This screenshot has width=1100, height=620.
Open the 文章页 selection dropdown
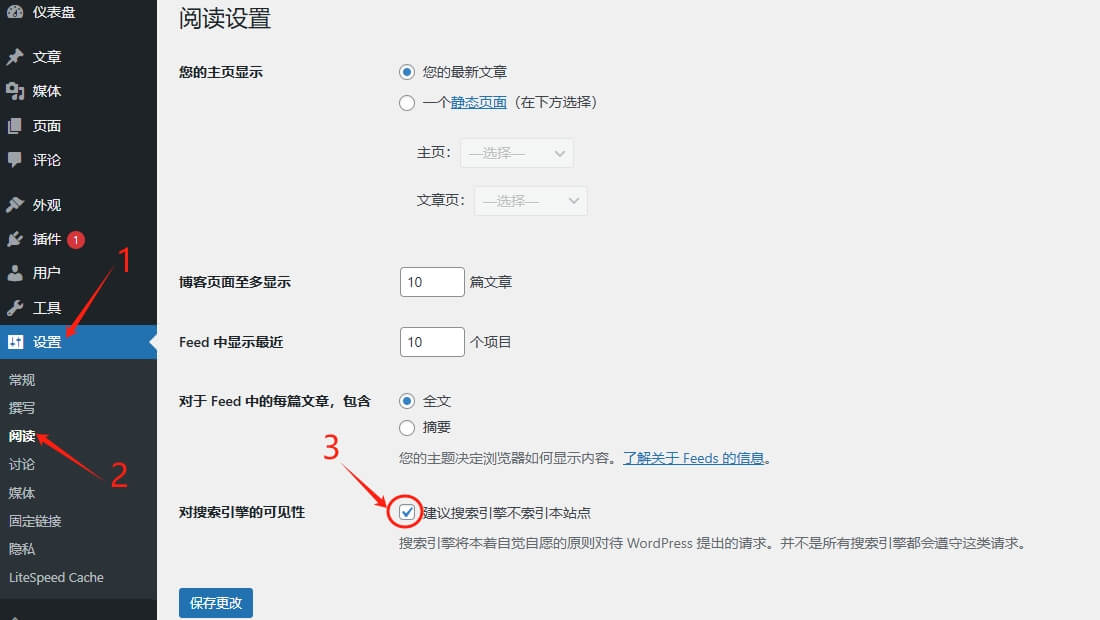pyautogui.click(x=530, y=200)
